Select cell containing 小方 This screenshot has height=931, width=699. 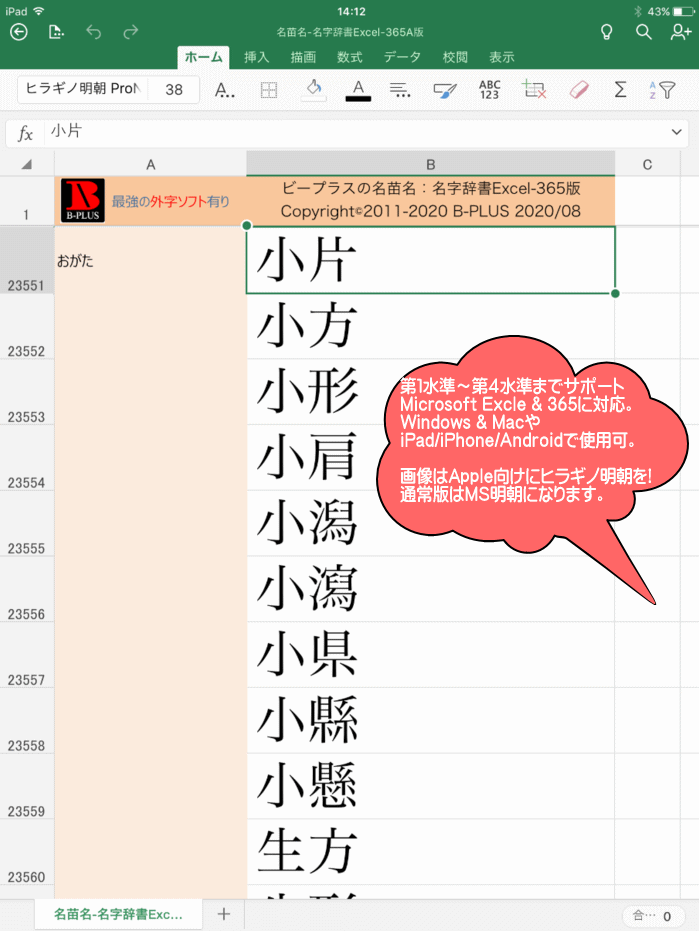(431, 326)
